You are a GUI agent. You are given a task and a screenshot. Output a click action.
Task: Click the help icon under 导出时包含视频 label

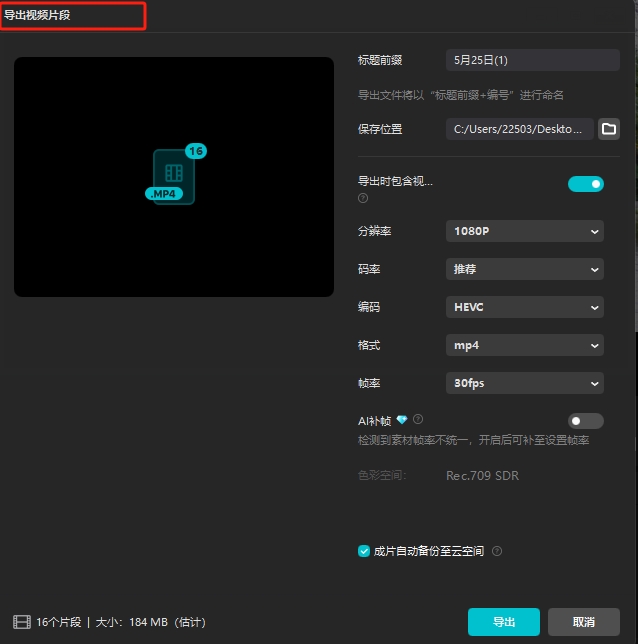coord(363,198)
